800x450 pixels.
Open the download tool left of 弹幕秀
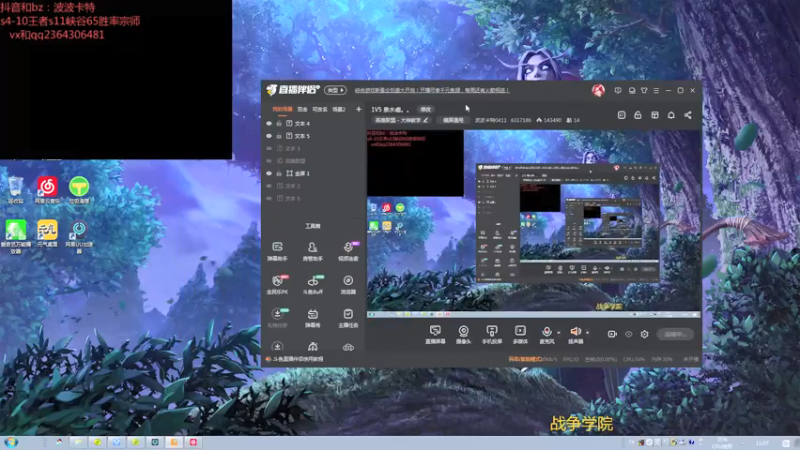277,317
